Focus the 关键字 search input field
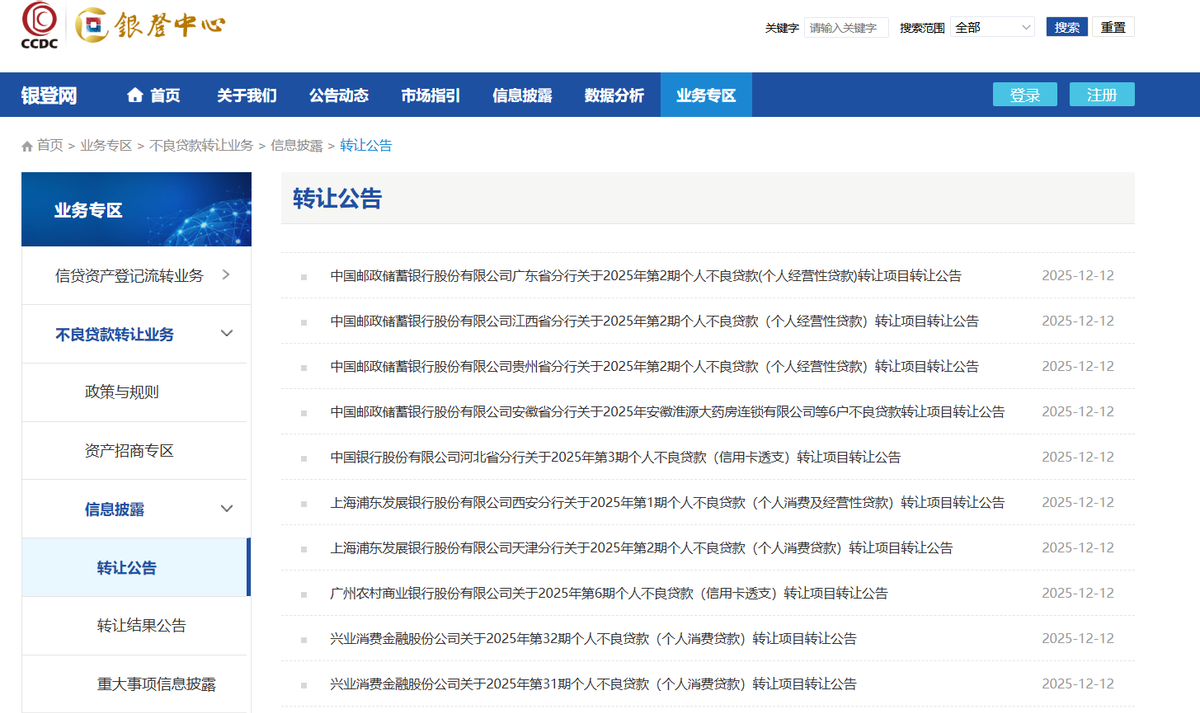 click(846, 28)
